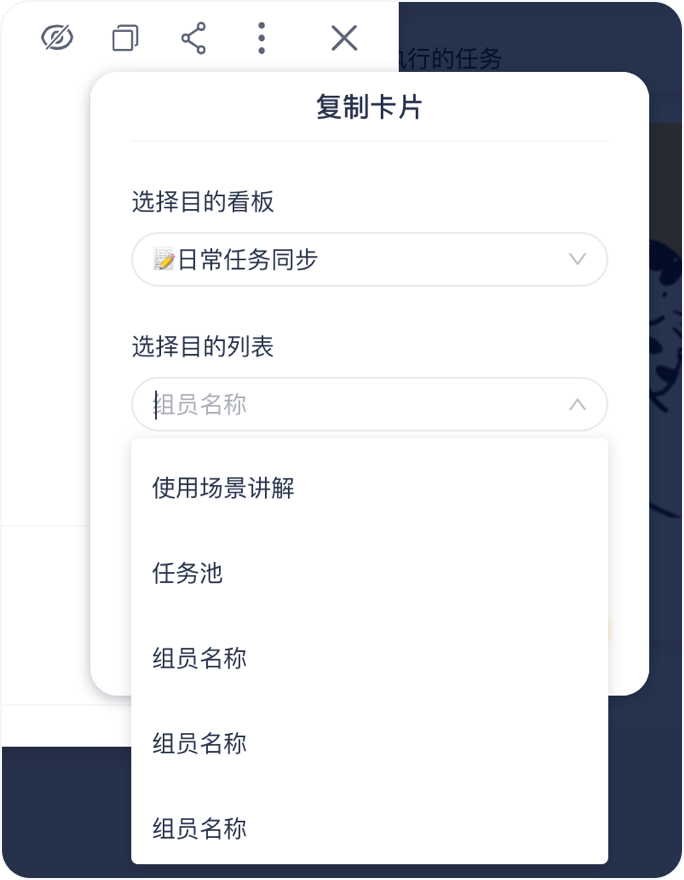Image resolution: width=684 pixels, height=880 pixels.
Task: Click the crossed-out eye unwatch icon
Action: [x=58, y=38]
